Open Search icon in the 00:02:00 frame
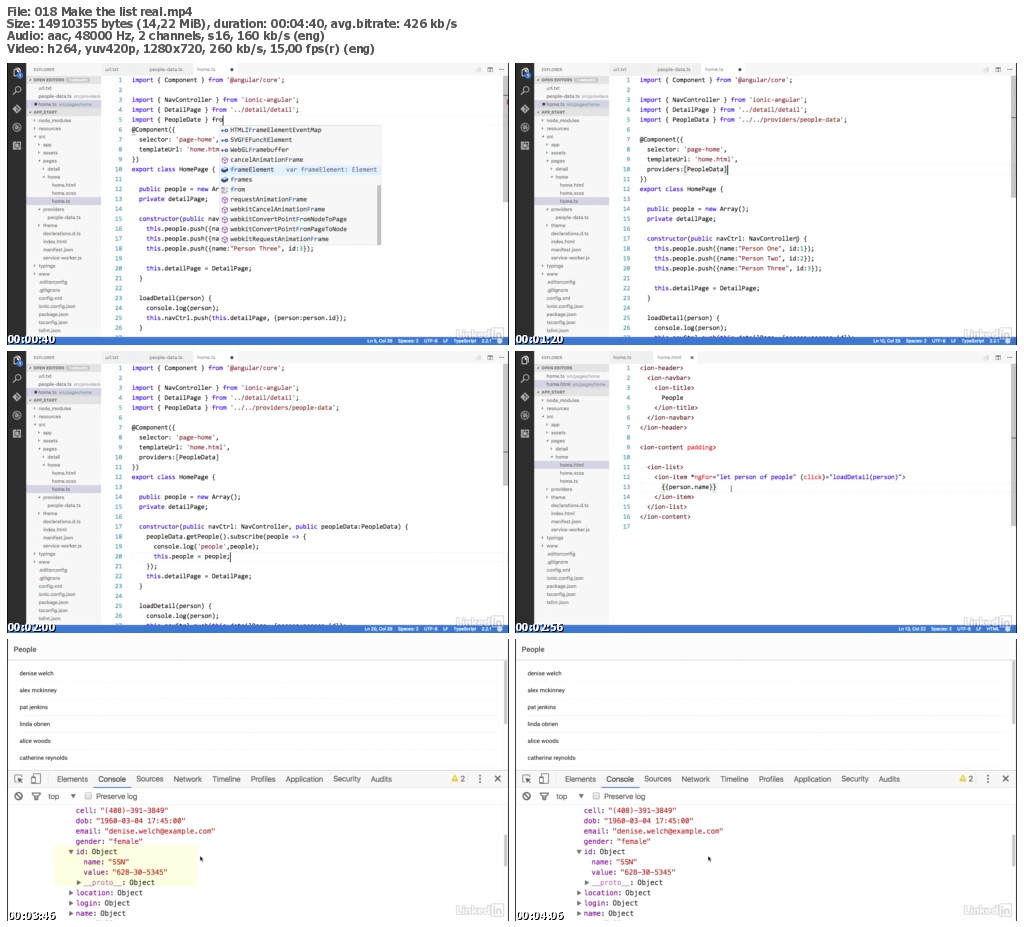 pos(17,378)
